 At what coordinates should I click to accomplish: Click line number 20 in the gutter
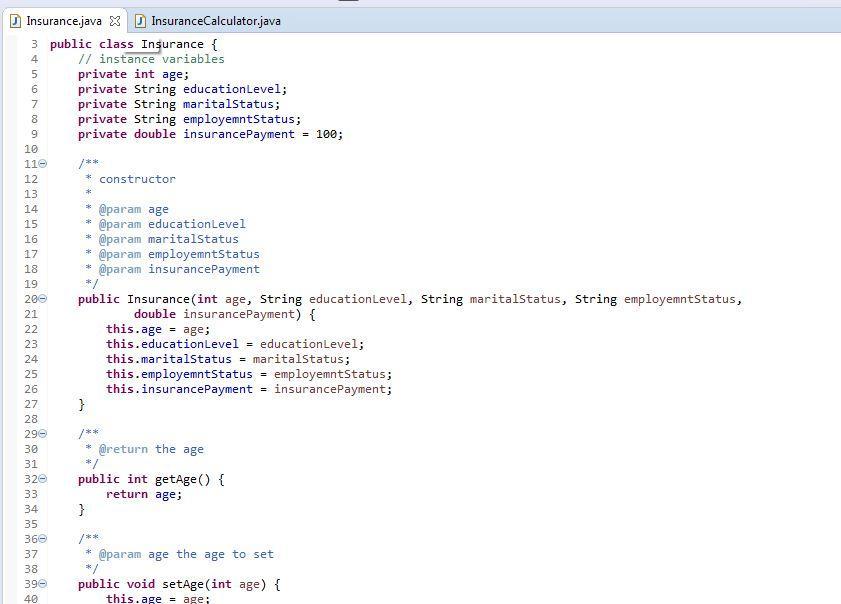tap(33, 299)
